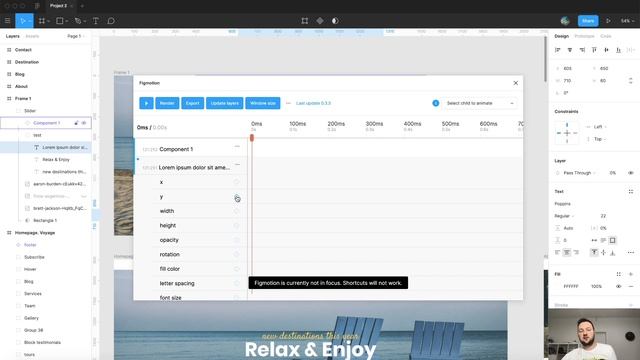This screenshot has height=360, width=640.
Task: Toggle Layer visibility eye in Design panel
Action: [x=631, y=173]
